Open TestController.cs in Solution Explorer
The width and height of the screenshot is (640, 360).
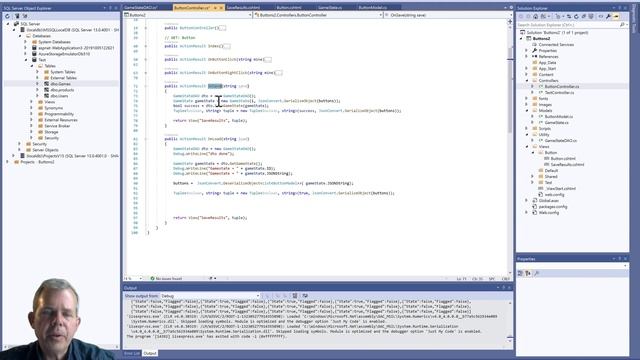(x=559, y=93)
